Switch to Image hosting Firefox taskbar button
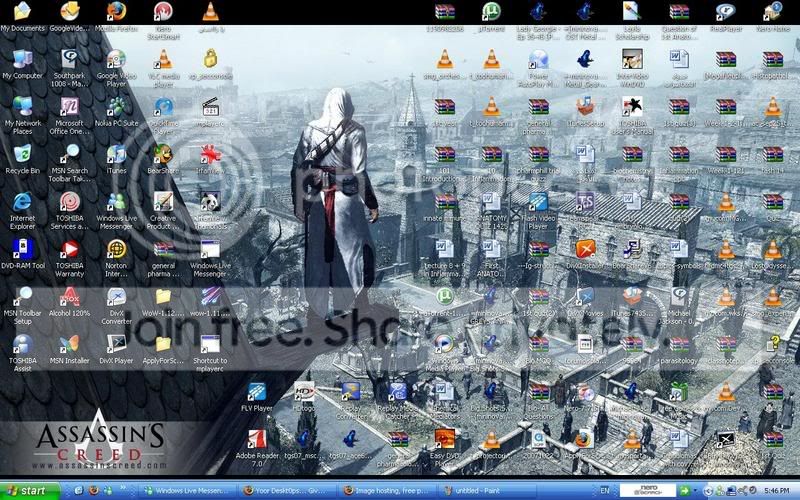The image size is (800, 500). [388, 491]
